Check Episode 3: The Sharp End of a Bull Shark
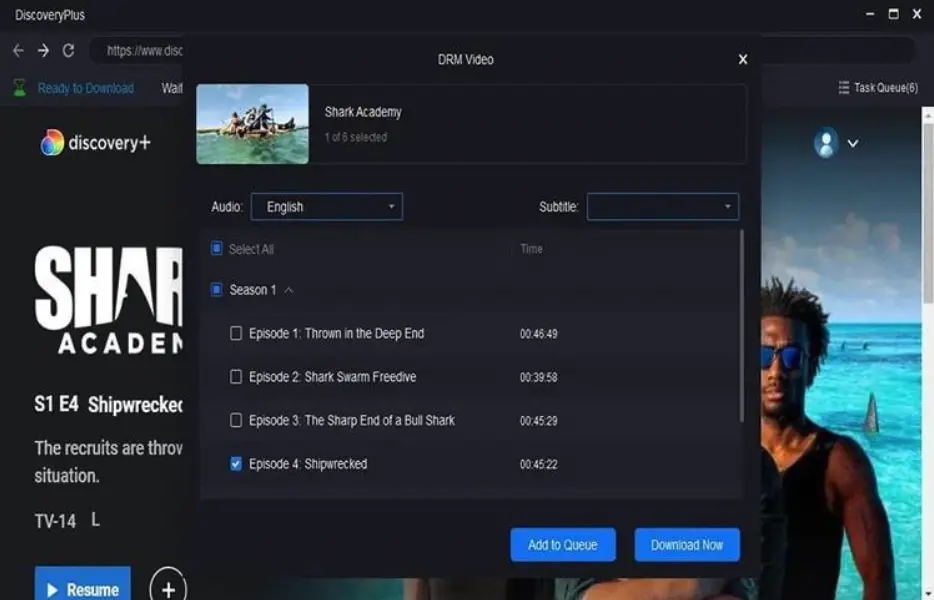The width and height of the screenshot is (934, 600). point(236,420)
